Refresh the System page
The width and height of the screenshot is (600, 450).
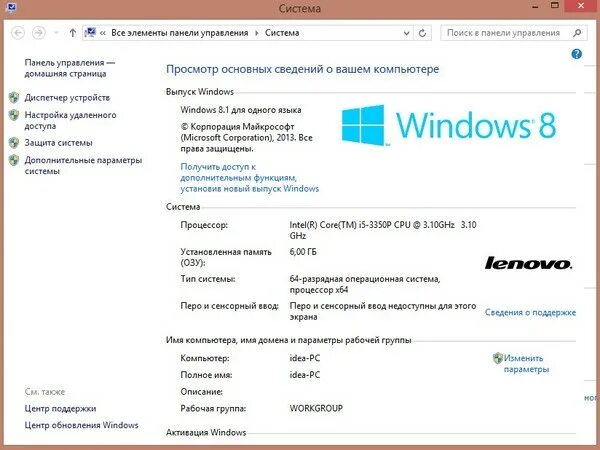click(422, 33)
